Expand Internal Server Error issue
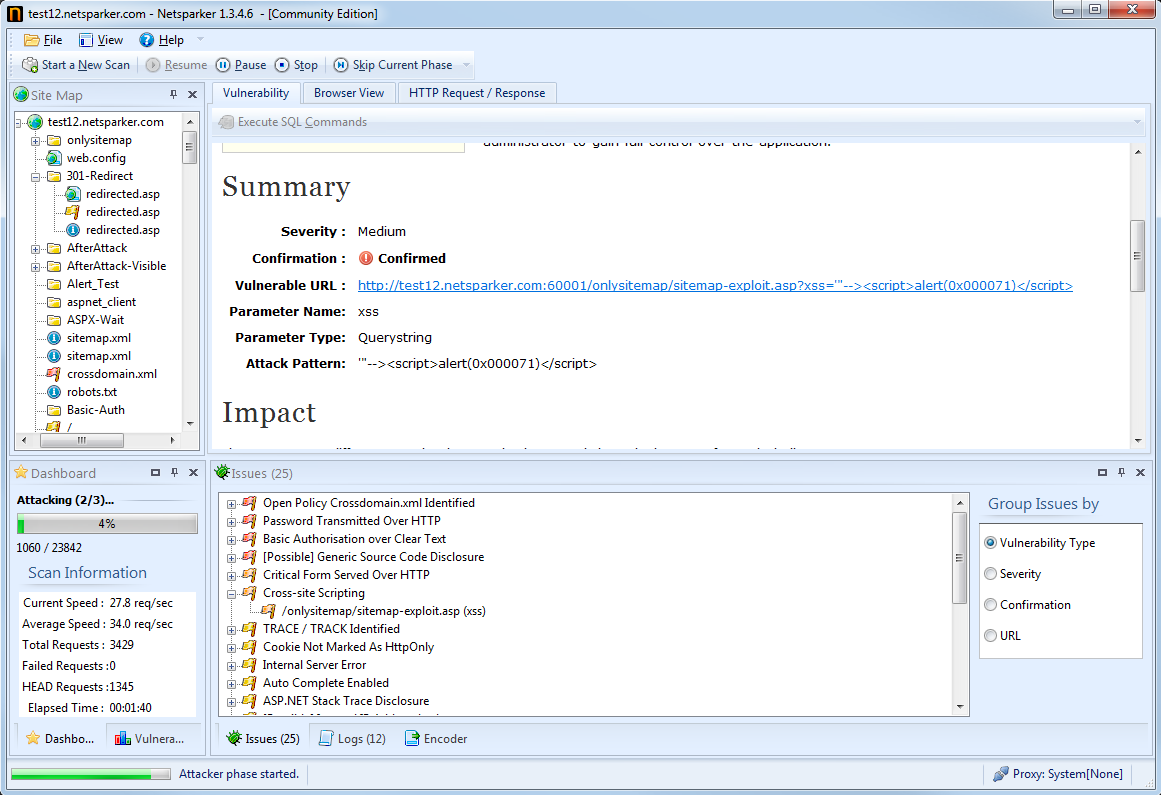 pos(231,666)
